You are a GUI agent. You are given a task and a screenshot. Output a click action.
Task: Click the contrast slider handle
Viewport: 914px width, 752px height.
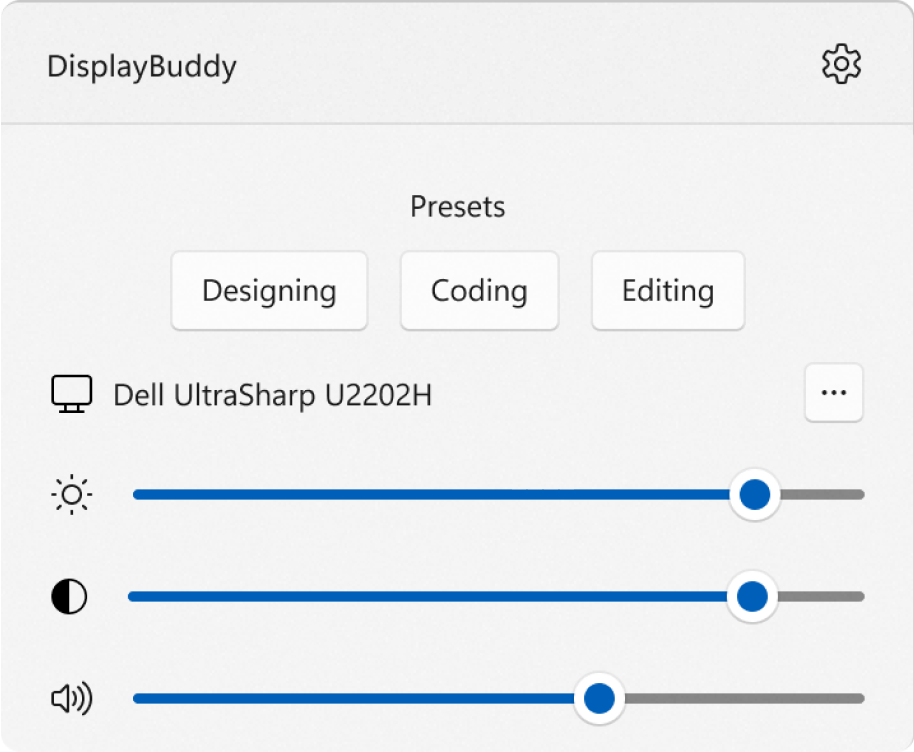click(x=751, y=597)
